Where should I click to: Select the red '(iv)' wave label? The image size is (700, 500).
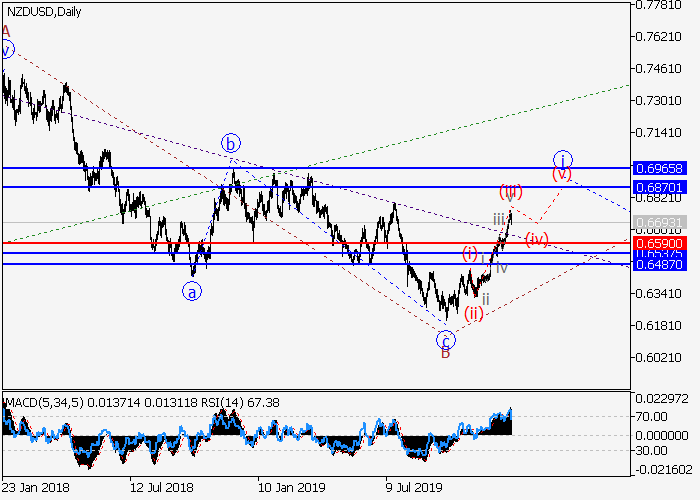pyautogui.click(x=538, y=238)
